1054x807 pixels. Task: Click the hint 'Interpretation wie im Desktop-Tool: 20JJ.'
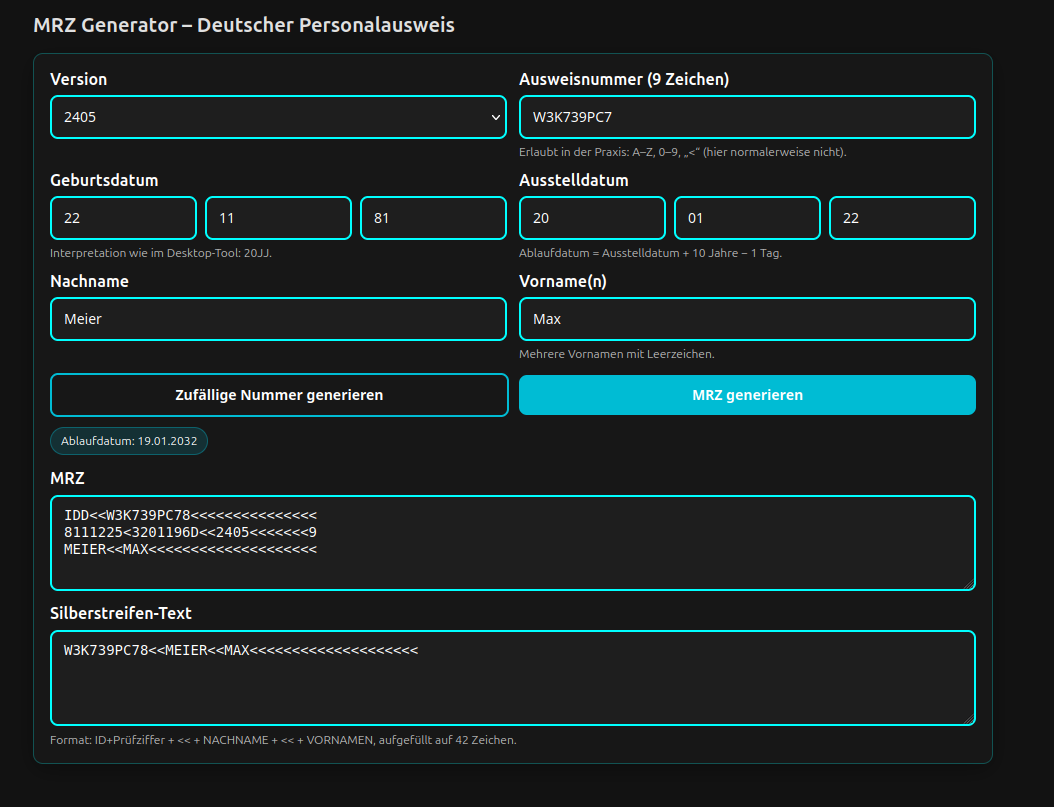(161, 253)
